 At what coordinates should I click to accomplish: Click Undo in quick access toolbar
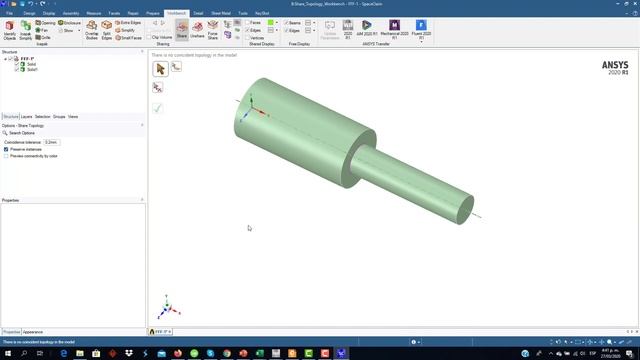click(30, 4)
